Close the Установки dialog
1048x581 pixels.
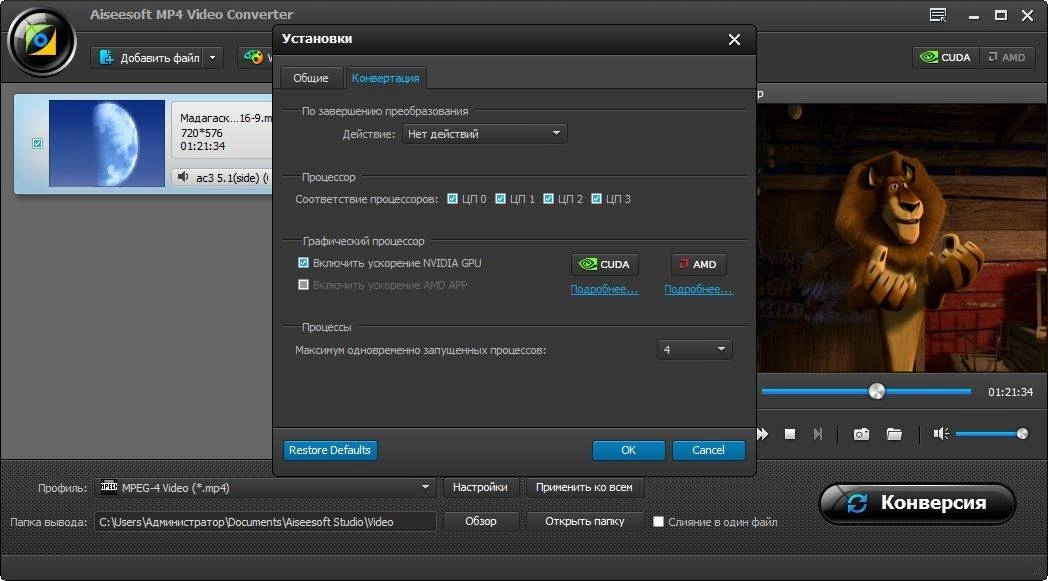tap(734, 39)
